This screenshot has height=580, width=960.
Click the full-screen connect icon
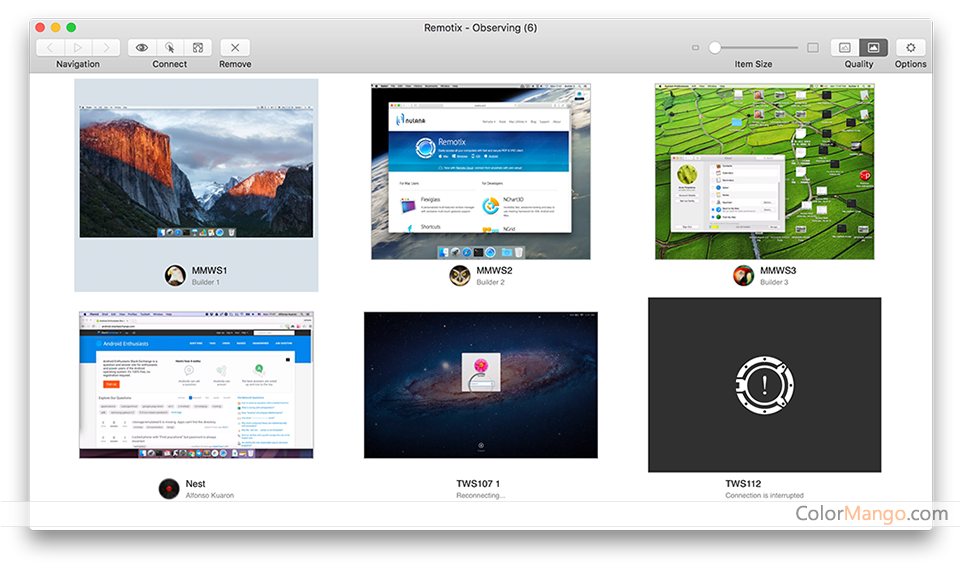[198, 47]
